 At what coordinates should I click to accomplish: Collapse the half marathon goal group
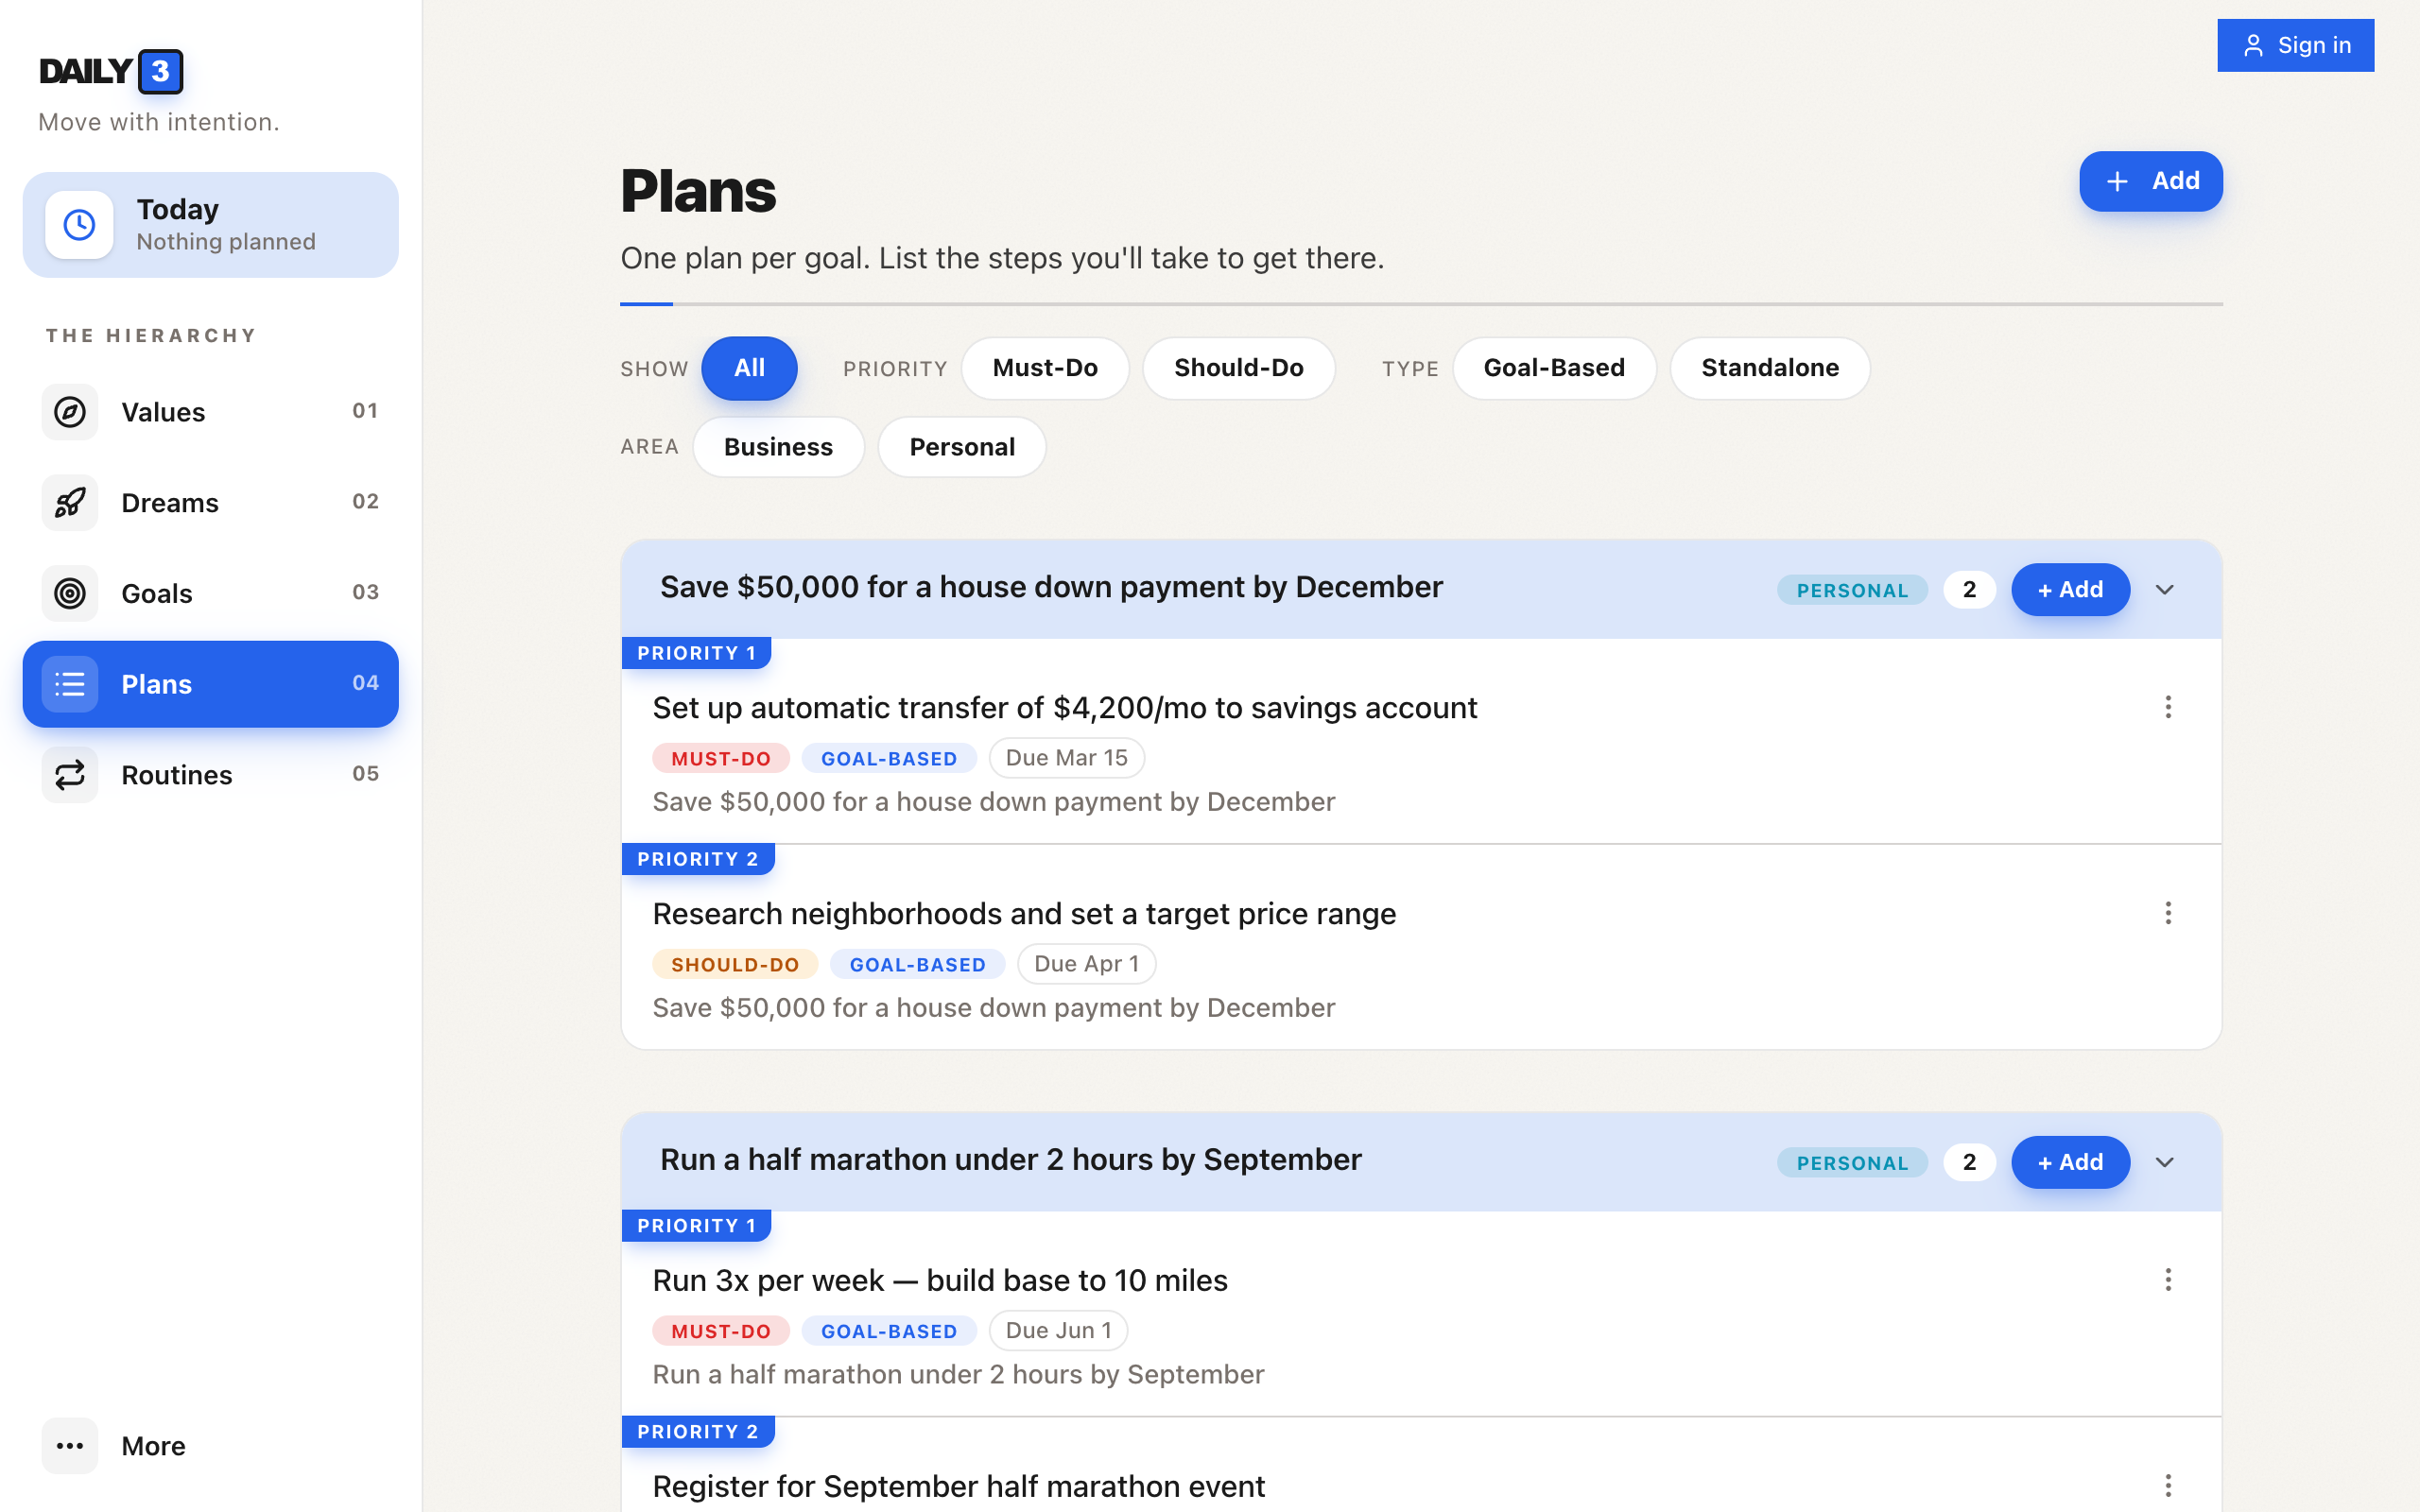(x=2165, y=1163)
